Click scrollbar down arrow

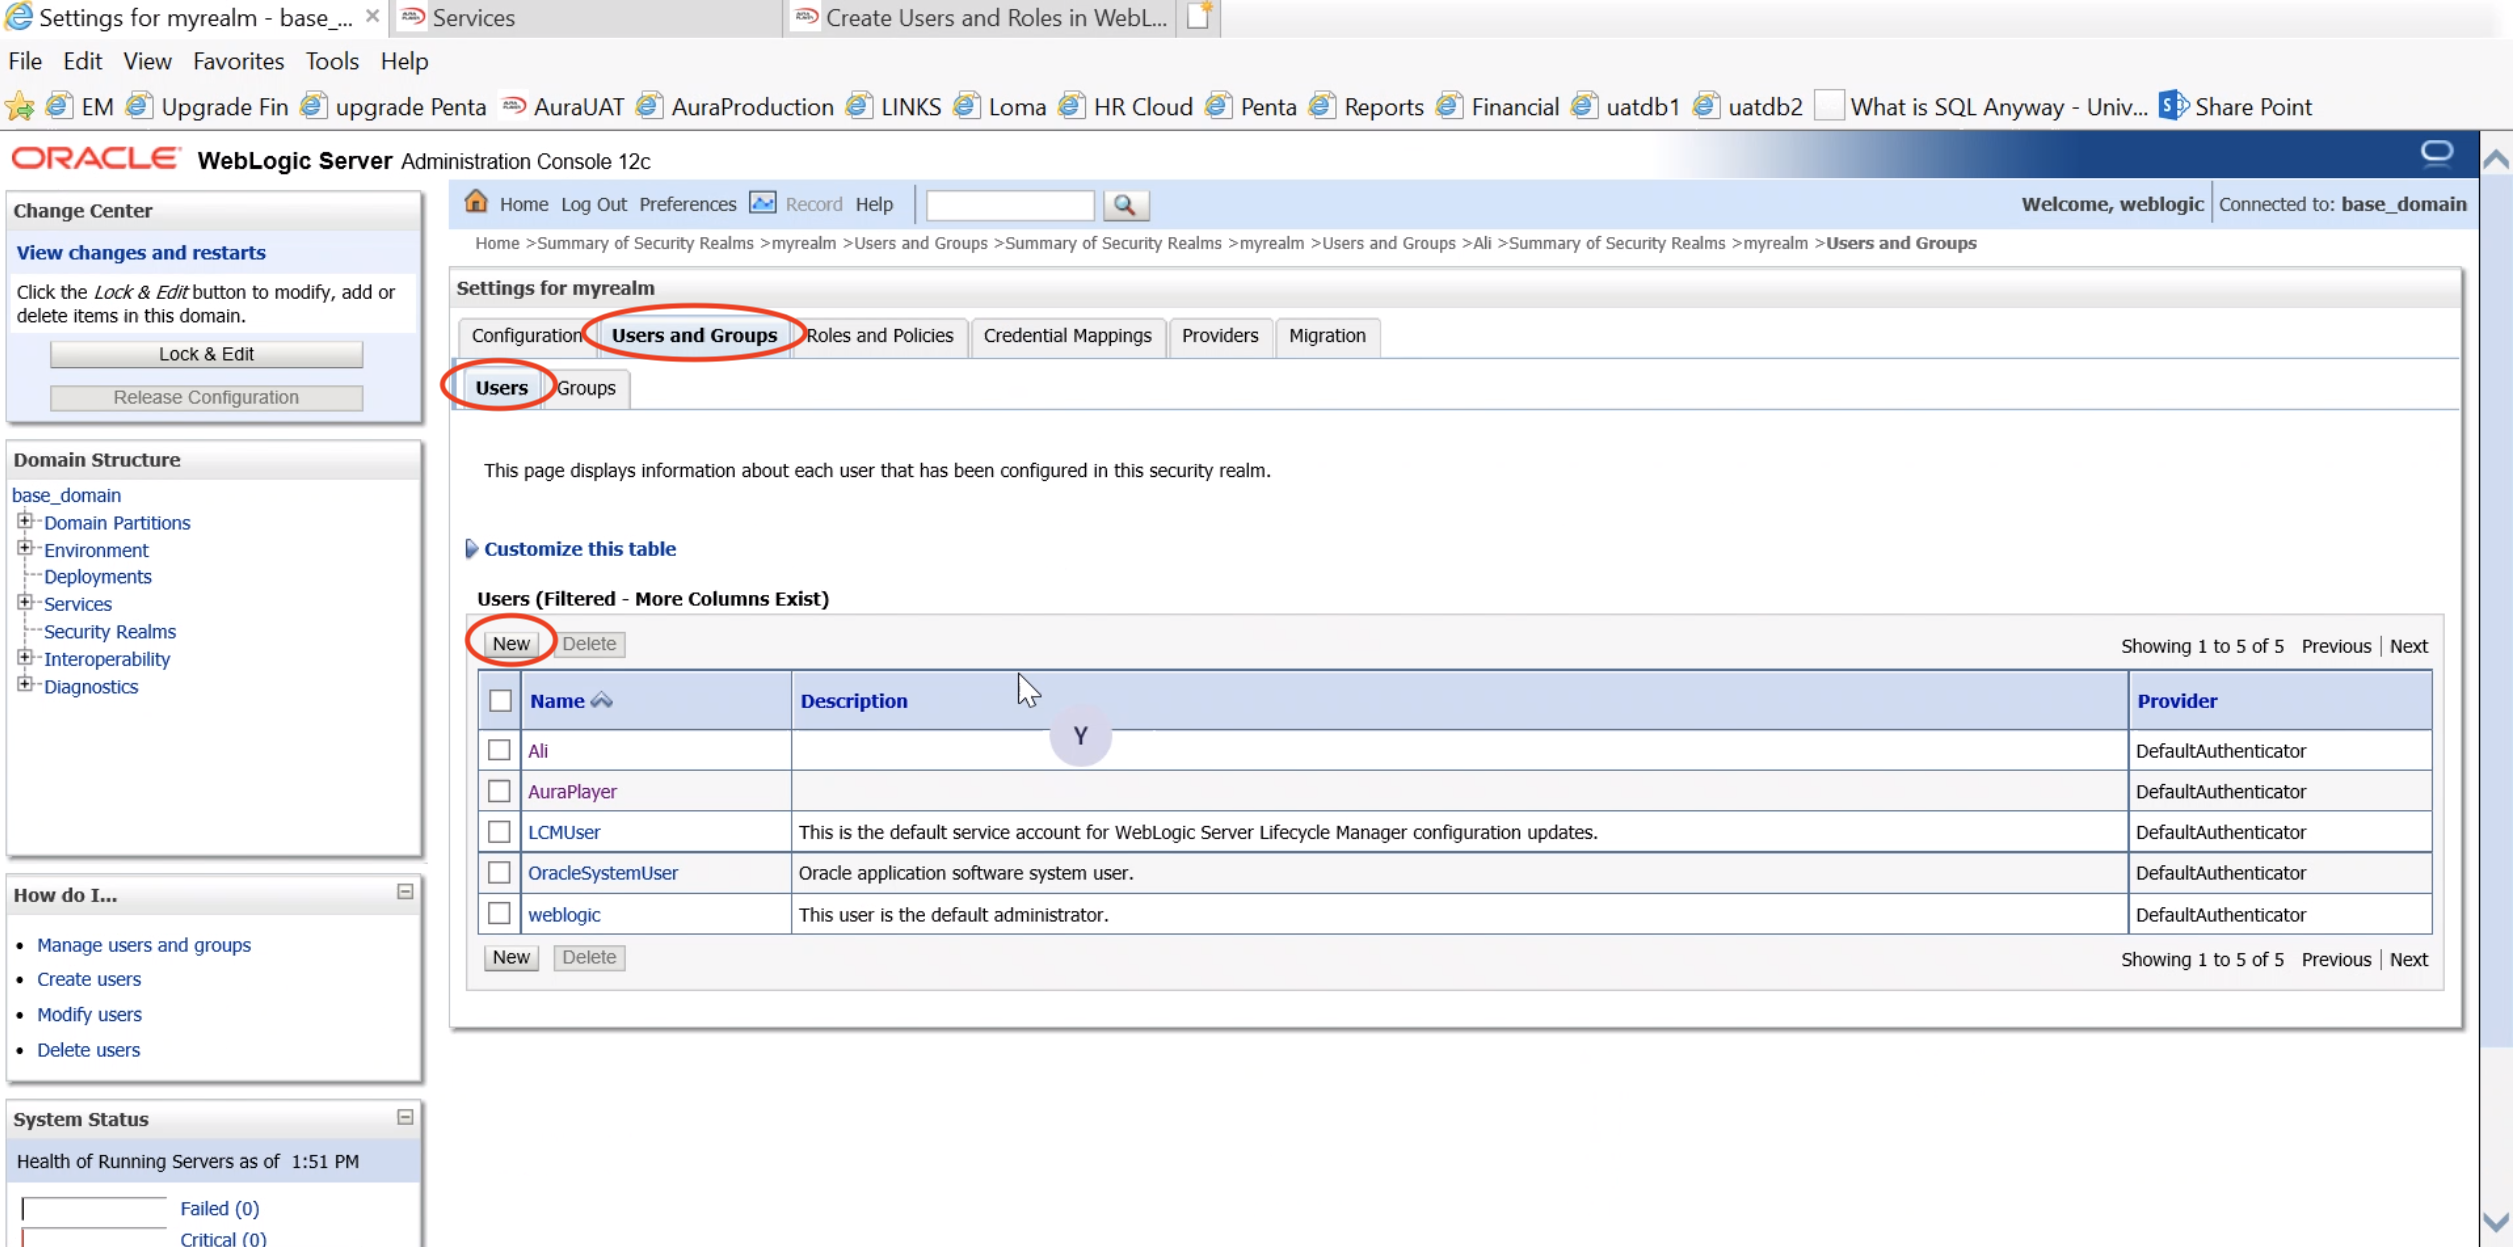point(2496,1222)
